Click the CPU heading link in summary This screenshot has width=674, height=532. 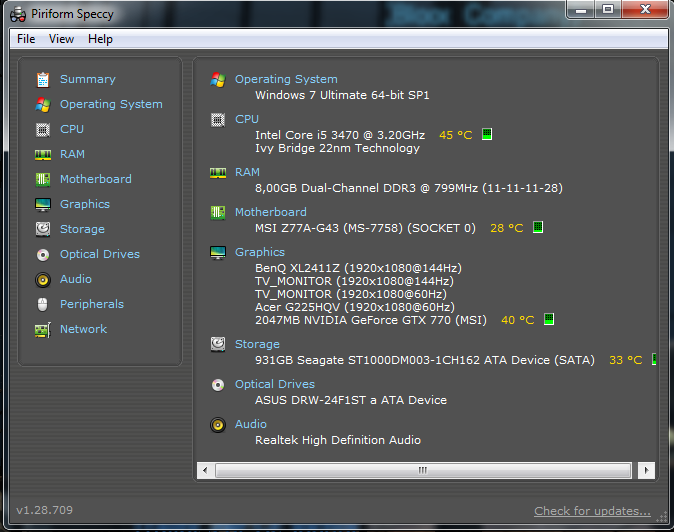[247, 119]
